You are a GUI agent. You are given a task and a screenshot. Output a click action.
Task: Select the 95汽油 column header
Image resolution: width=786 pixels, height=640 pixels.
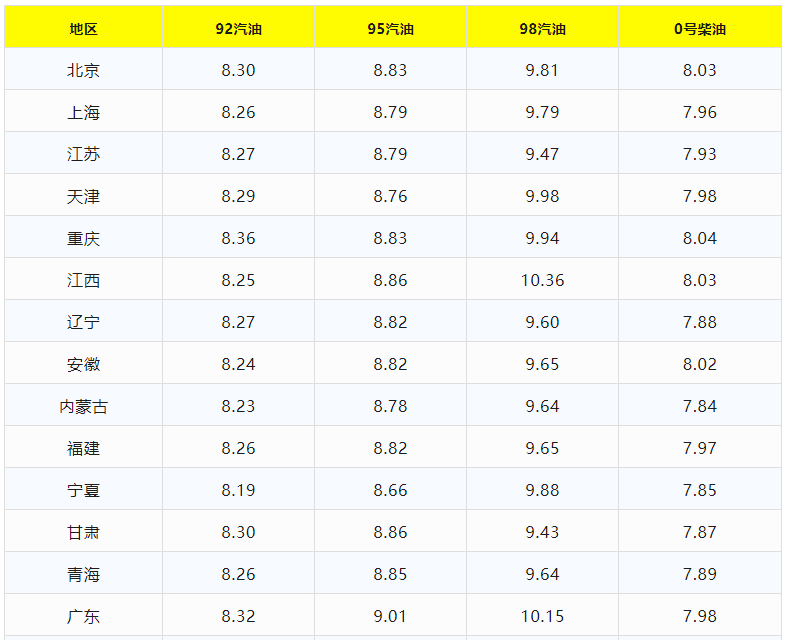click(x=390, y=29)
